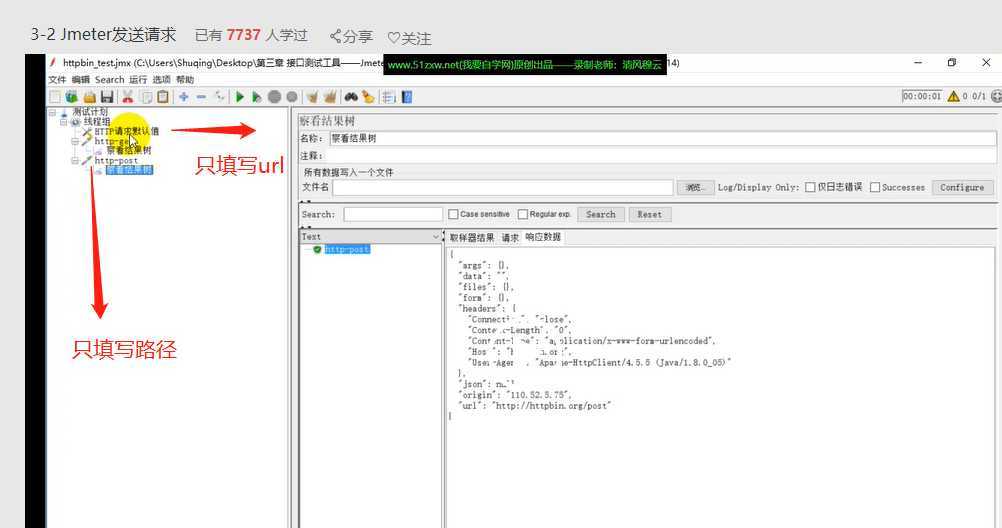Click the Search button beside Regular exp.
The height and width of the screenshot is (528, 1002).
601,214
